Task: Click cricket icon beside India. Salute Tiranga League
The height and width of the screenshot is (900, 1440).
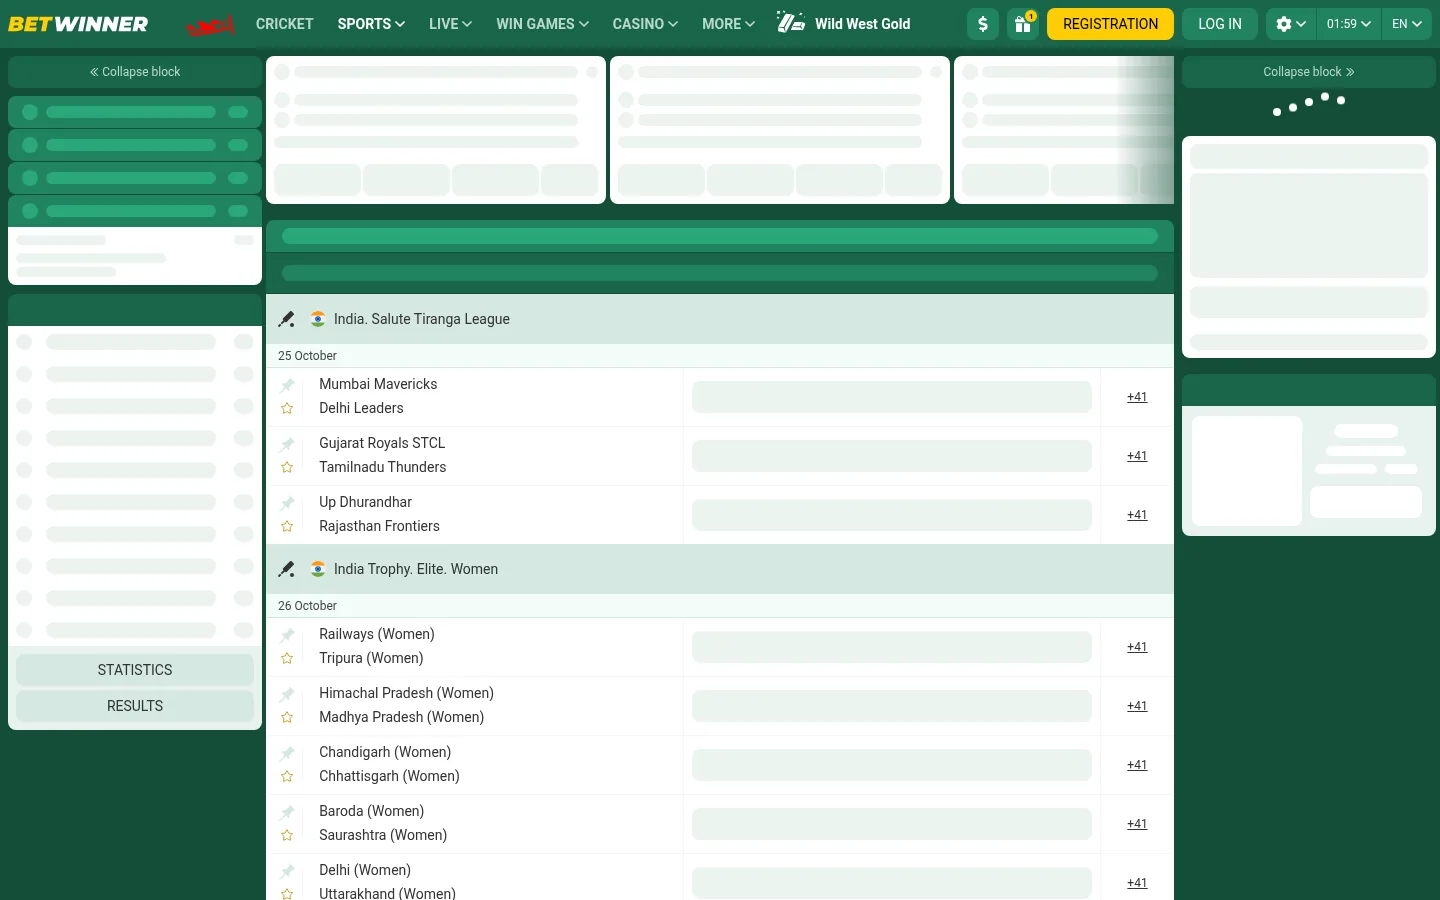Action: click(287, 319)
